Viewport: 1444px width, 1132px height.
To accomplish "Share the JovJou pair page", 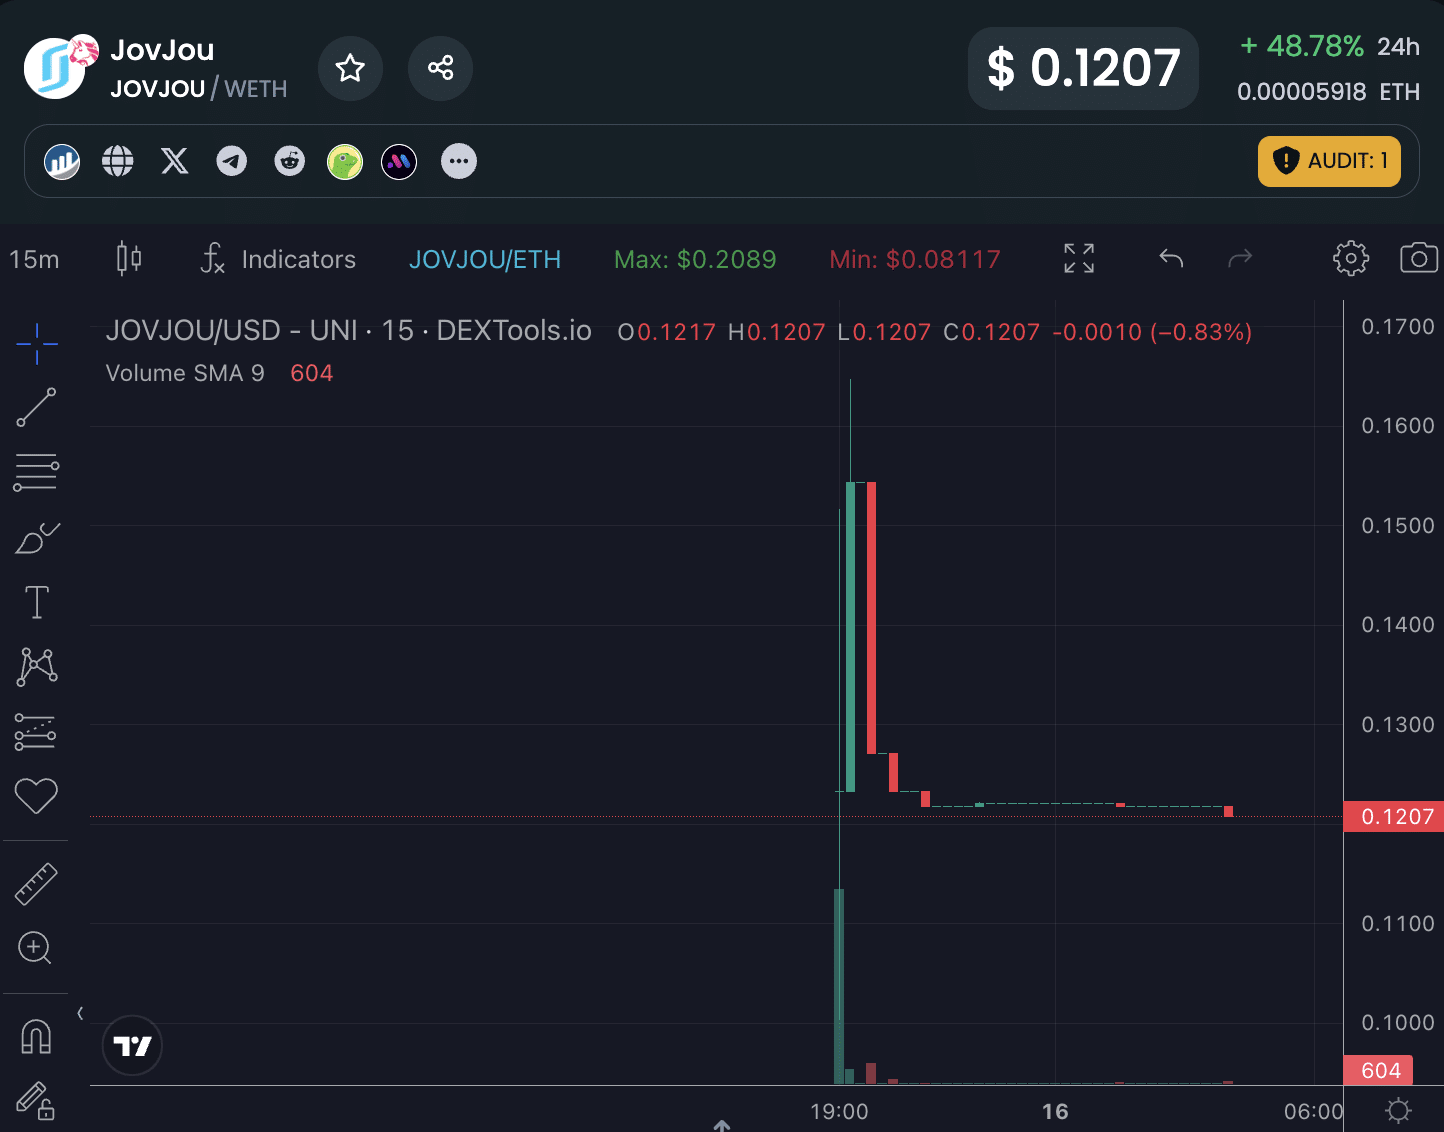I will [x=440, y=68].
